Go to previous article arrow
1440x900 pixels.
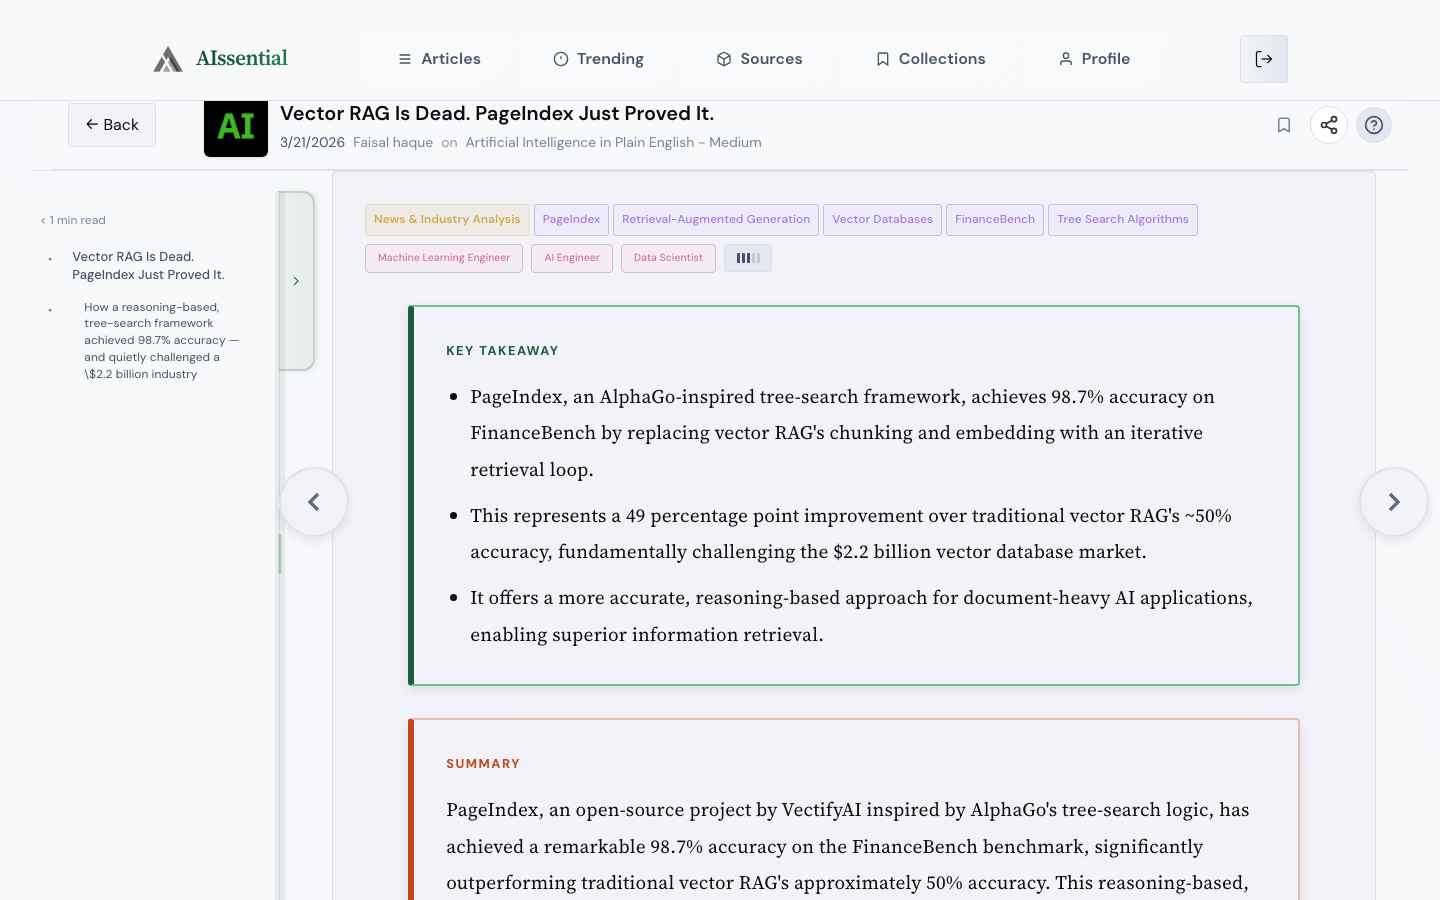point(314,502)
